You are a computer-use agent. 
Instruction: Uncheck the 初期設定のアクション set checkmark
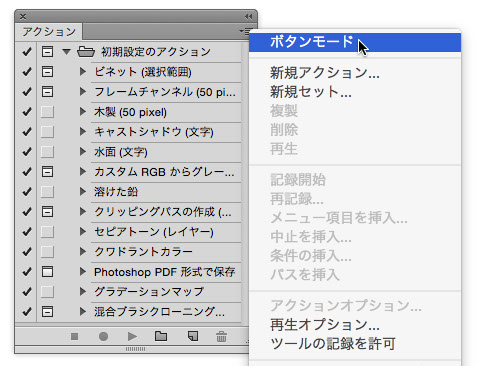[x=27, y=52]
